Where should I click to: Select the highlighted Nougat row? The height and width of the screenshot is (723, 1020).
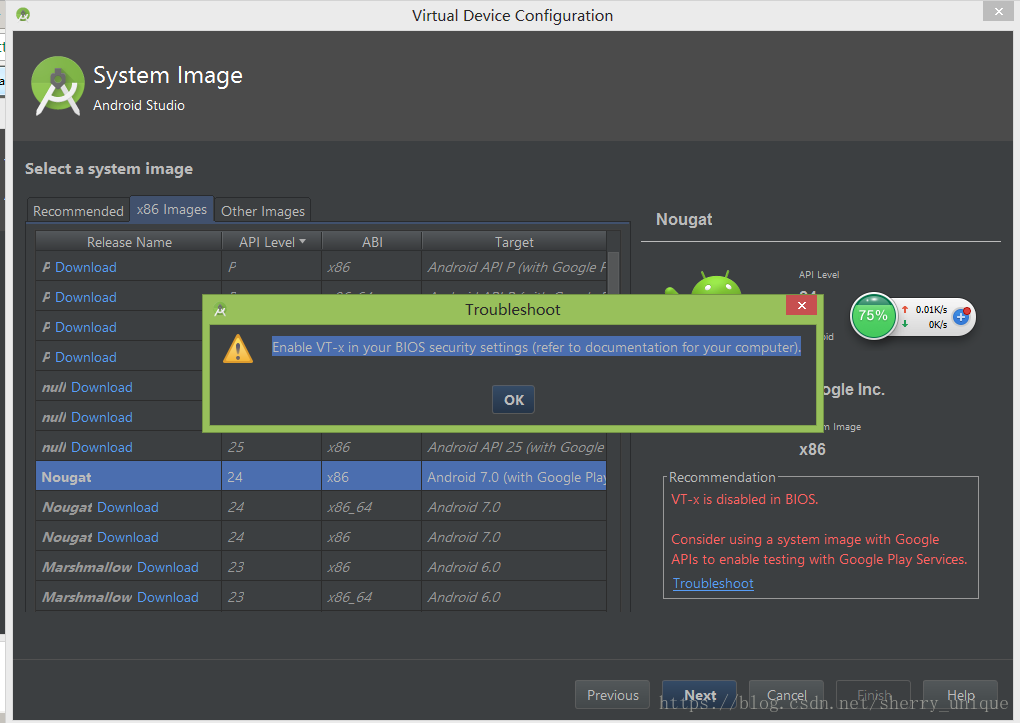point(321,477)
